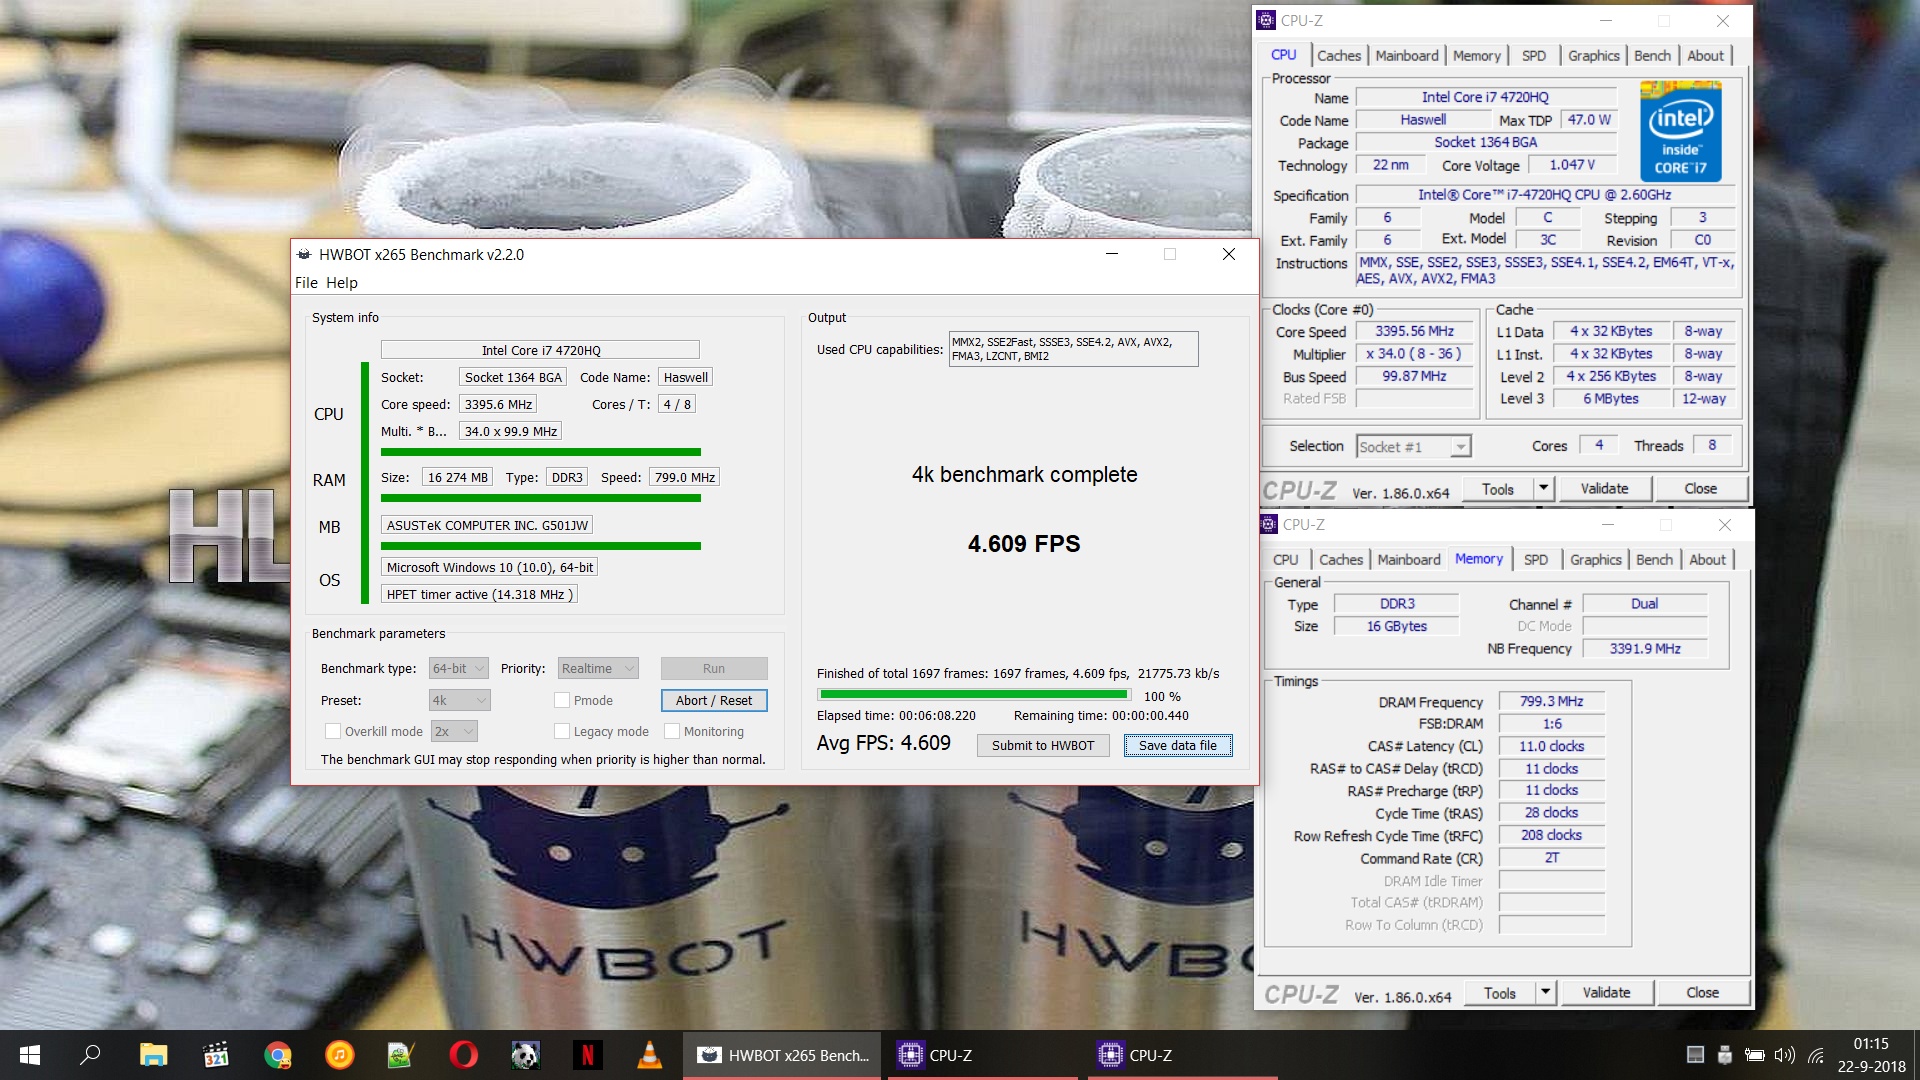This screenshot has width=1920, height=1080.
Task: Open Socket #1 selection dropdown
Action: coord(1413,447)
